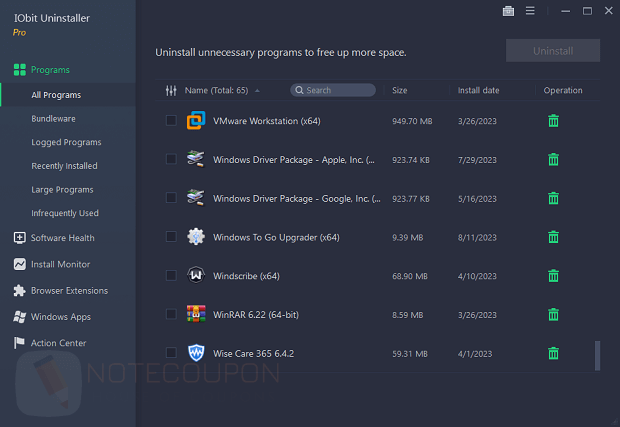Image resolution: width=620 pixels, height=427 pixels.
Task: Select the Wise Care 365 checkbox
Action: tap(171, 353)
